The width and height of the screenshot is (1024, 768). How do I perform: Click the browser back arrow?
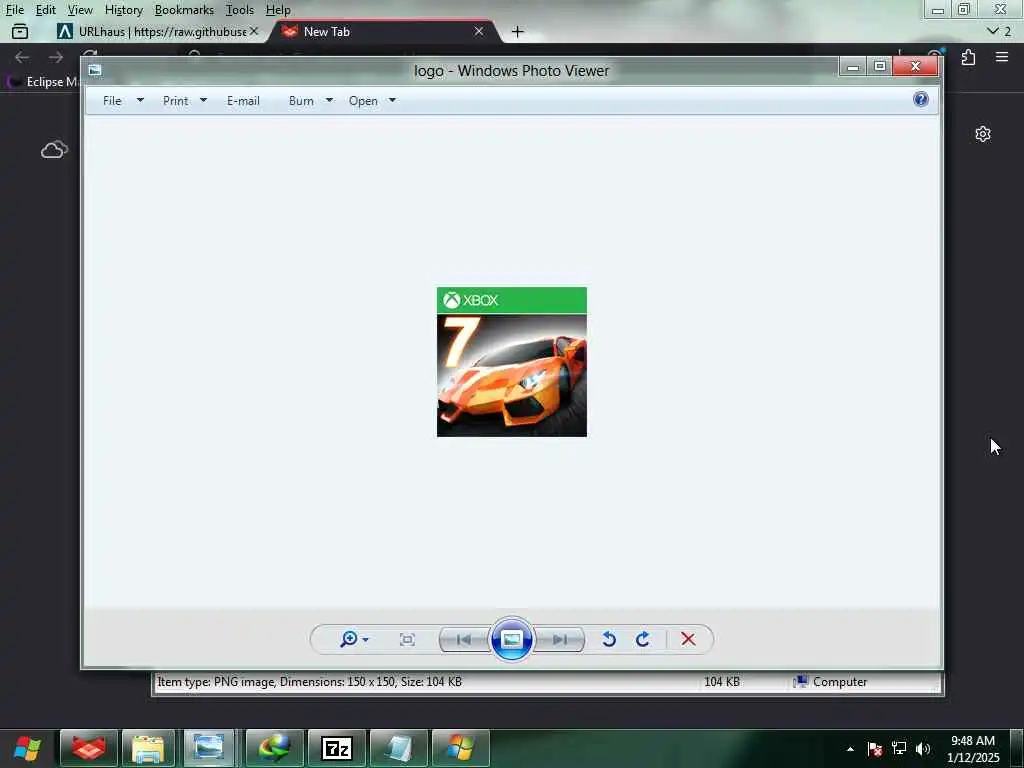point(22,57)
